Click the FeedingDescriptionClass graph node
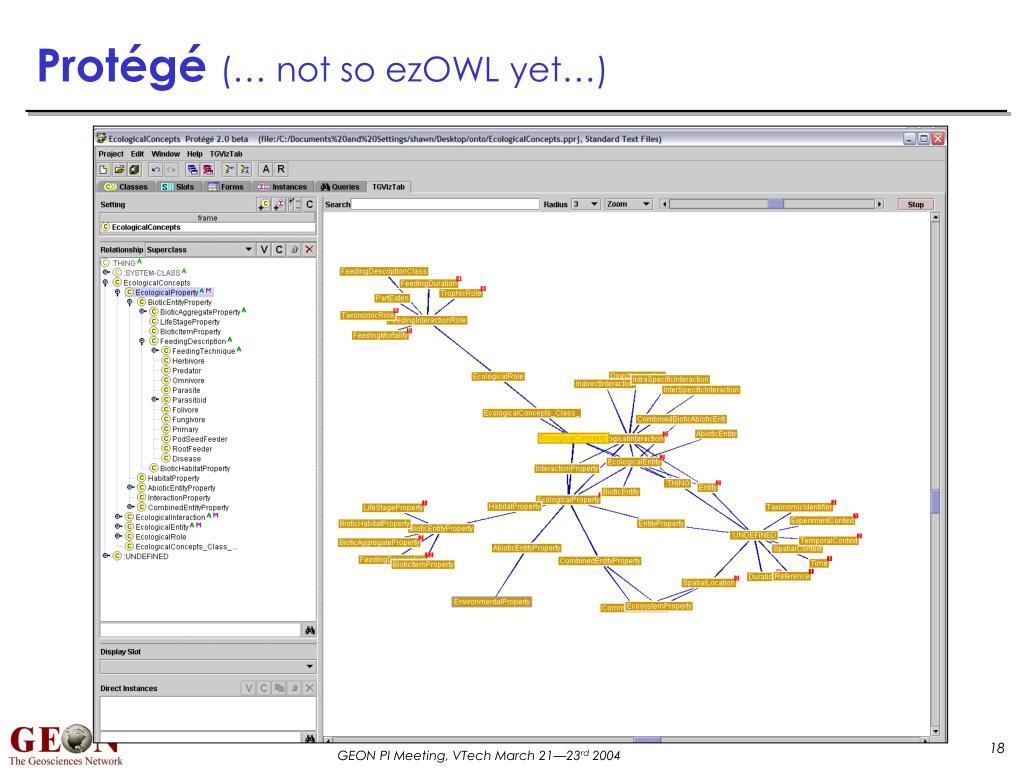The image size is (1024, 768). [x=384, y=271]
